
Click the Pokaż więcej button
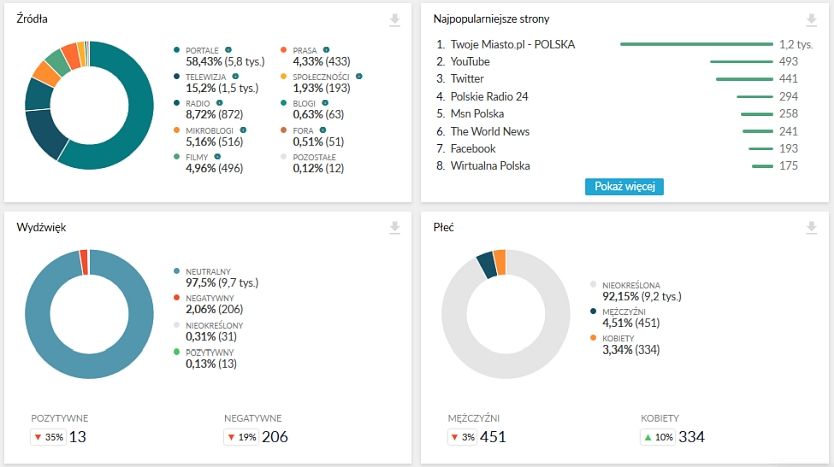[623, 187]
